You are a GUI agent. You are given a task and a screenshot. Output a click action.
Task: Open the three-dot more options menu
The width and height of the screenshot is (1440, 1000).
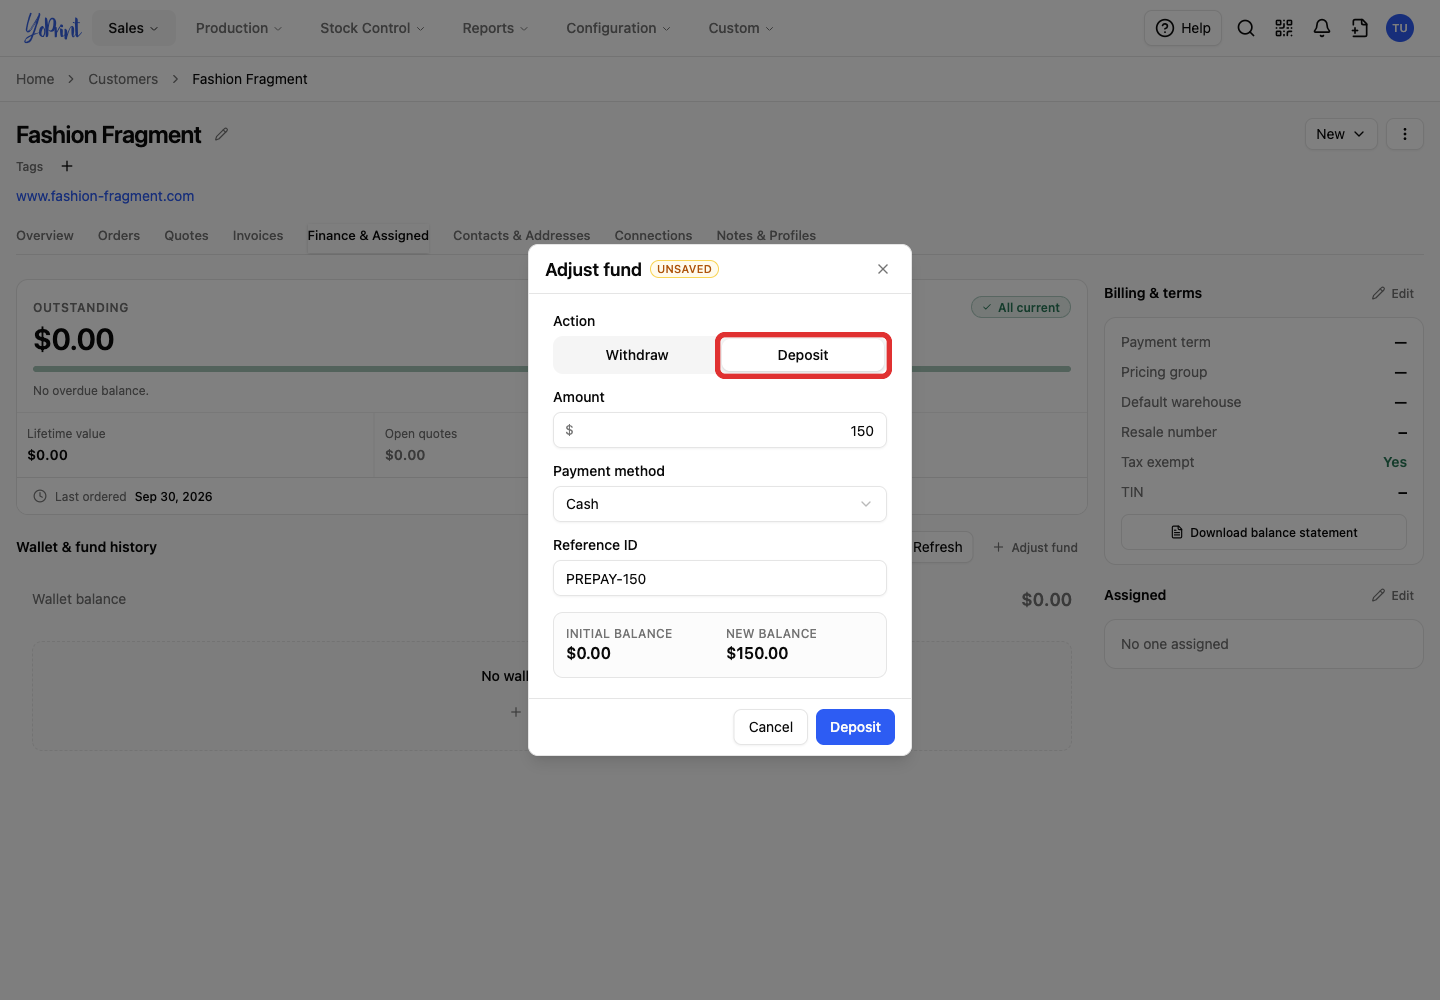(x=1405, y=134)
